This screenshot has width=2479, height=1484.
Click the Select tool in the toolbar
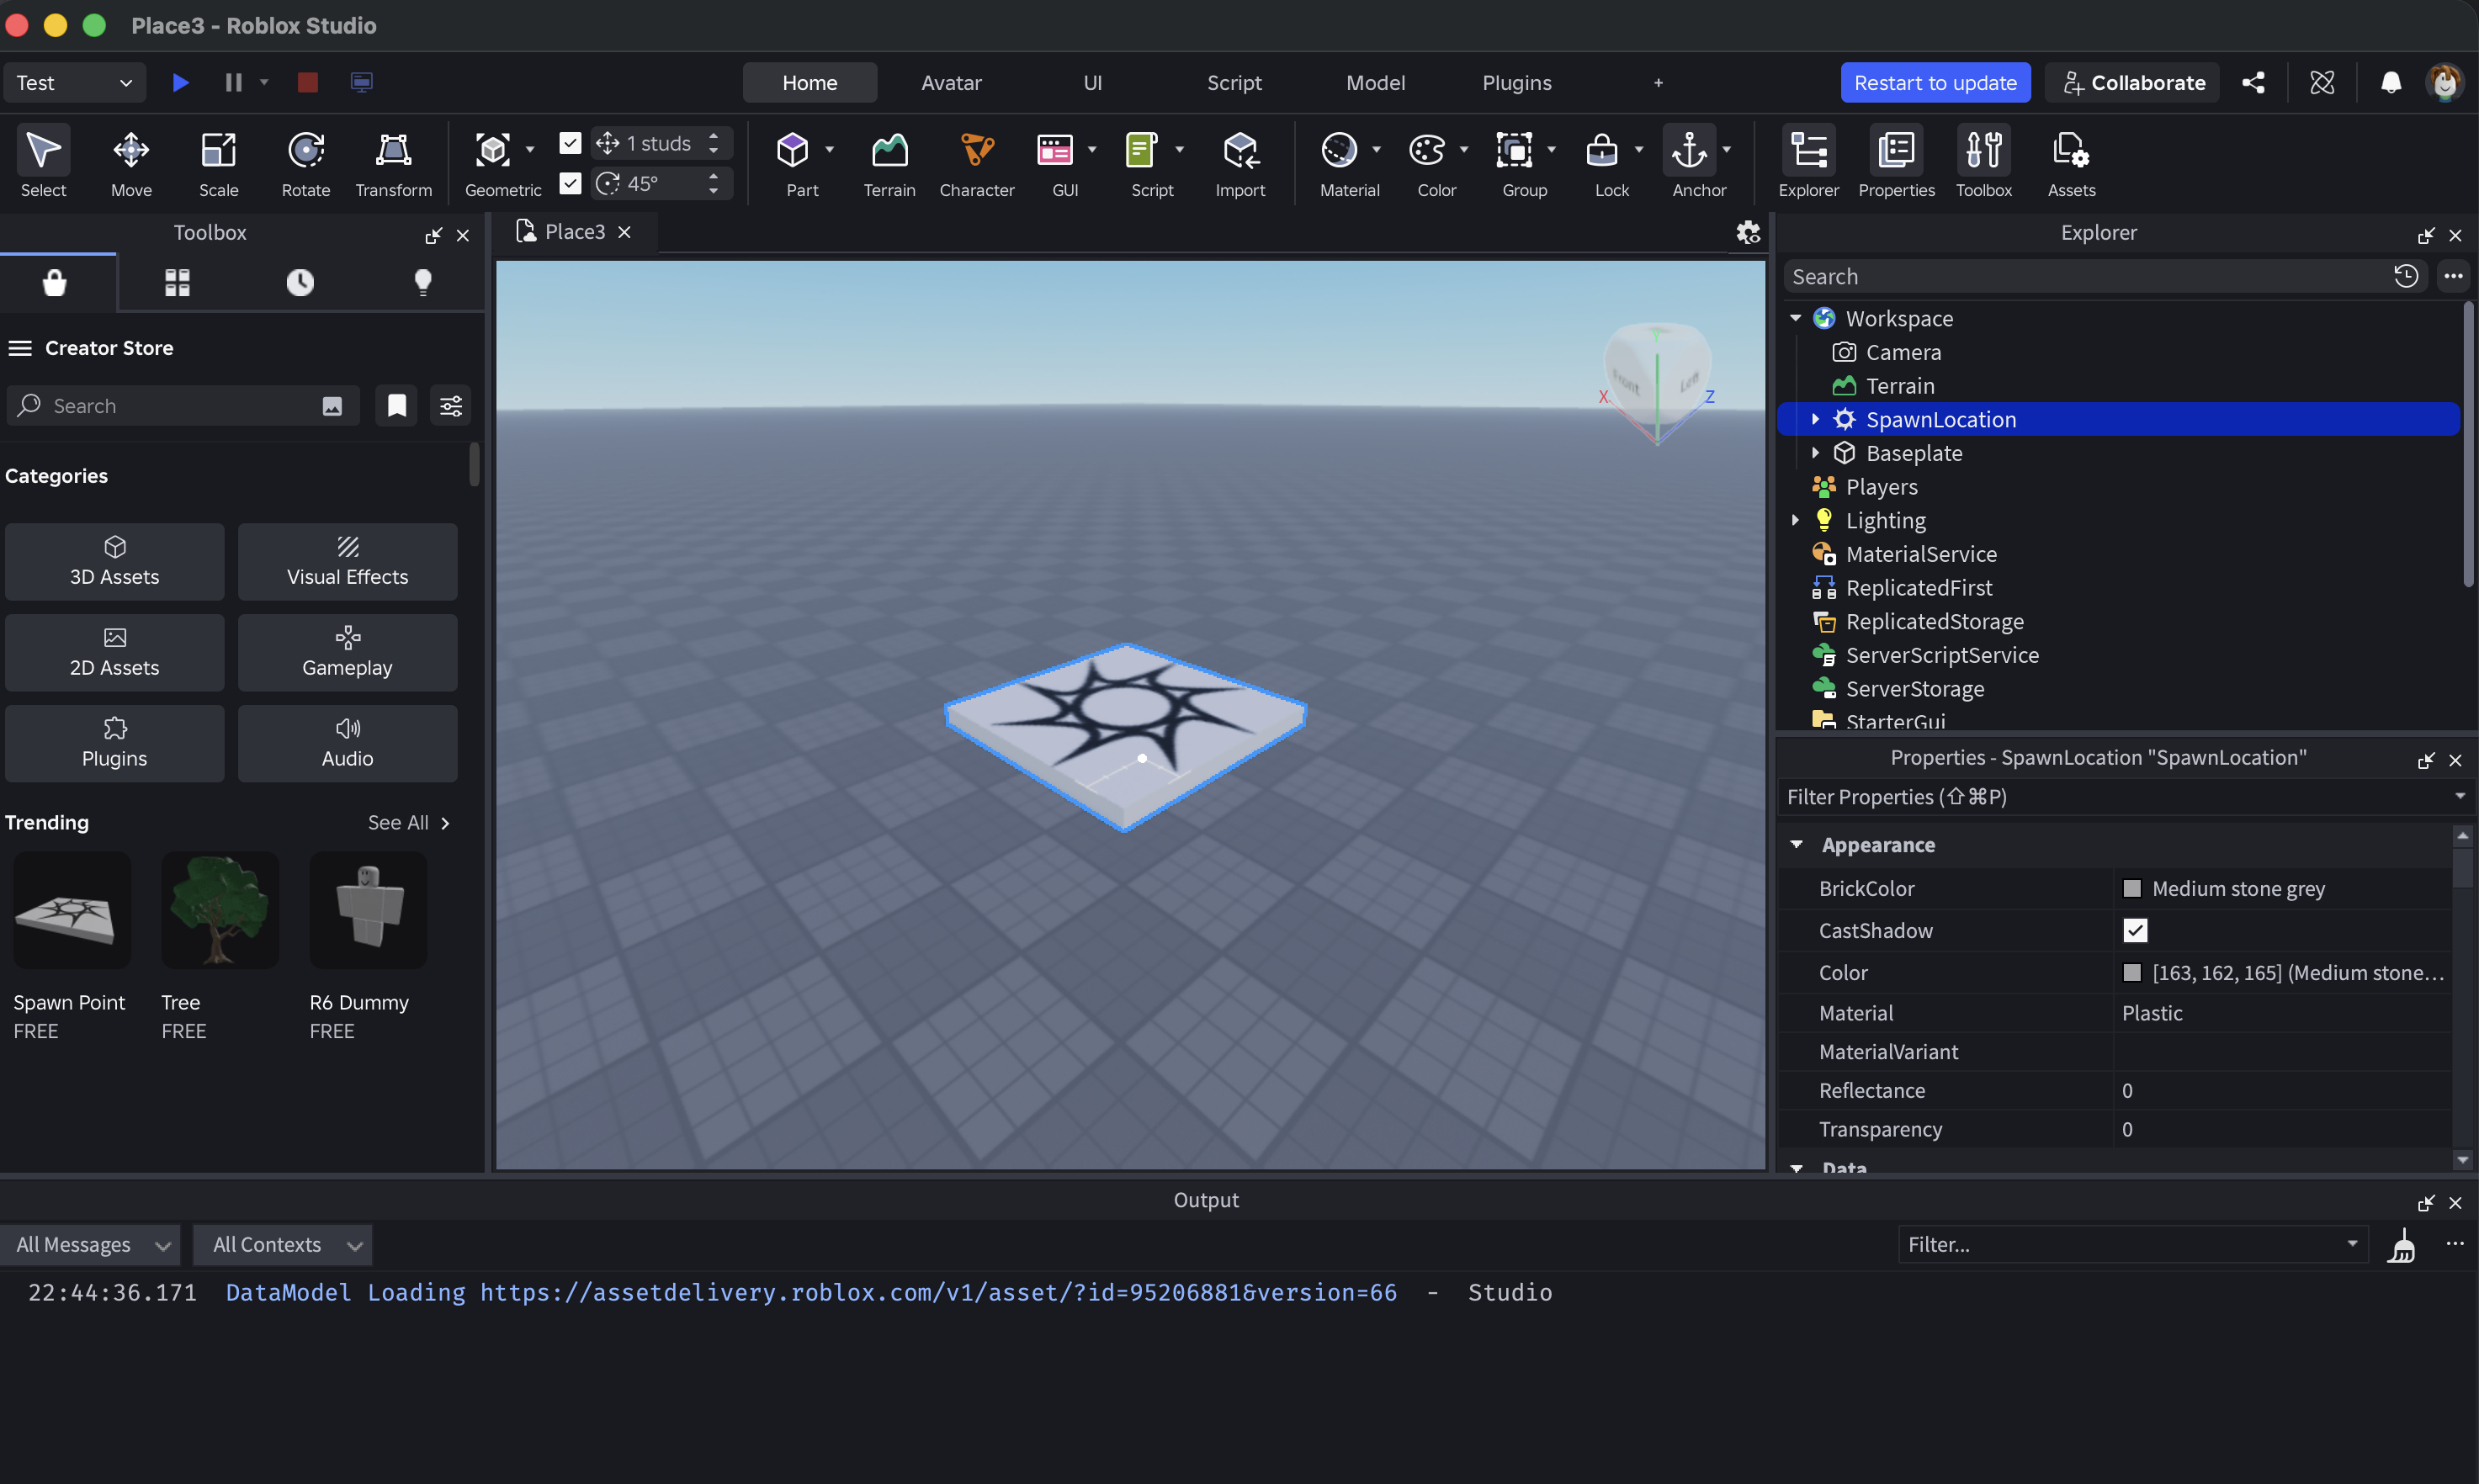[43, 162]
